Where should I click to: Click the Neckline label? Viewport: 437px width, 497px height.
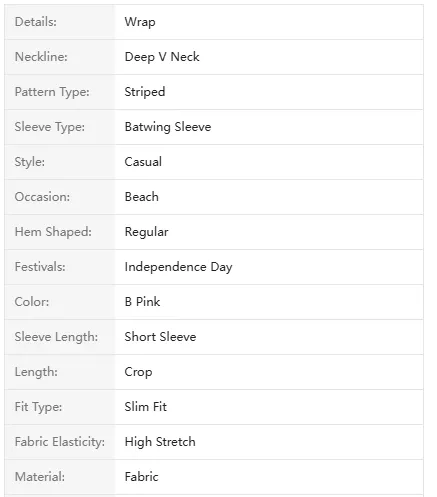point(41,57)
